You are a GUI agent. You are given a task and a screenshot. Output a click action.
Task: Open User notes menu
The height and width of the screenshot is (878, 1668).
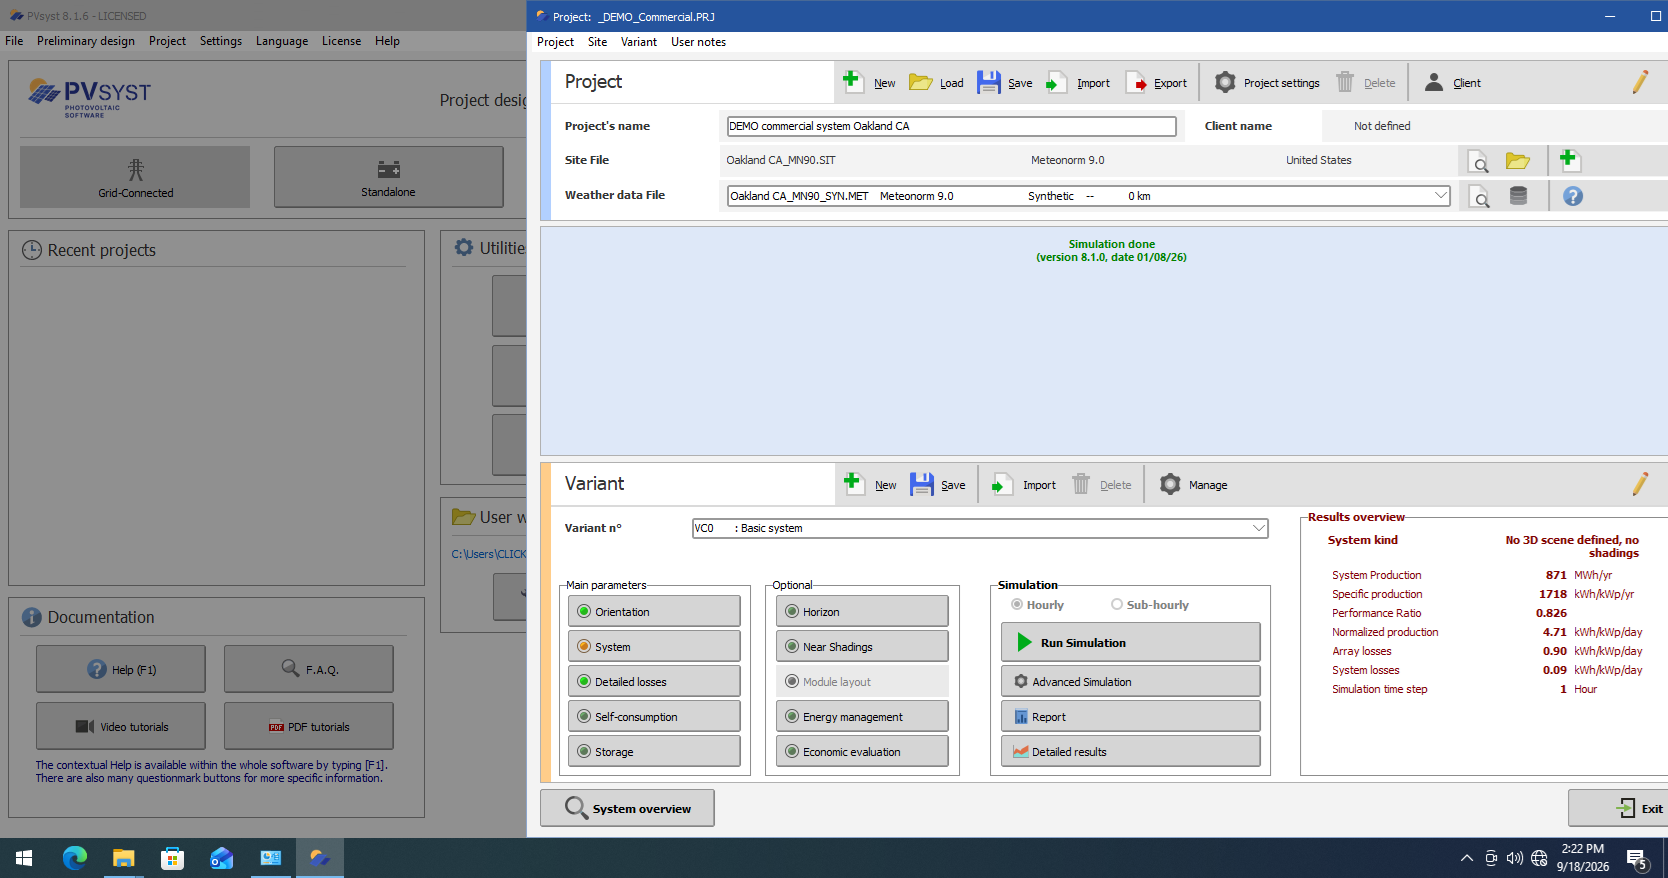point(698,42)
